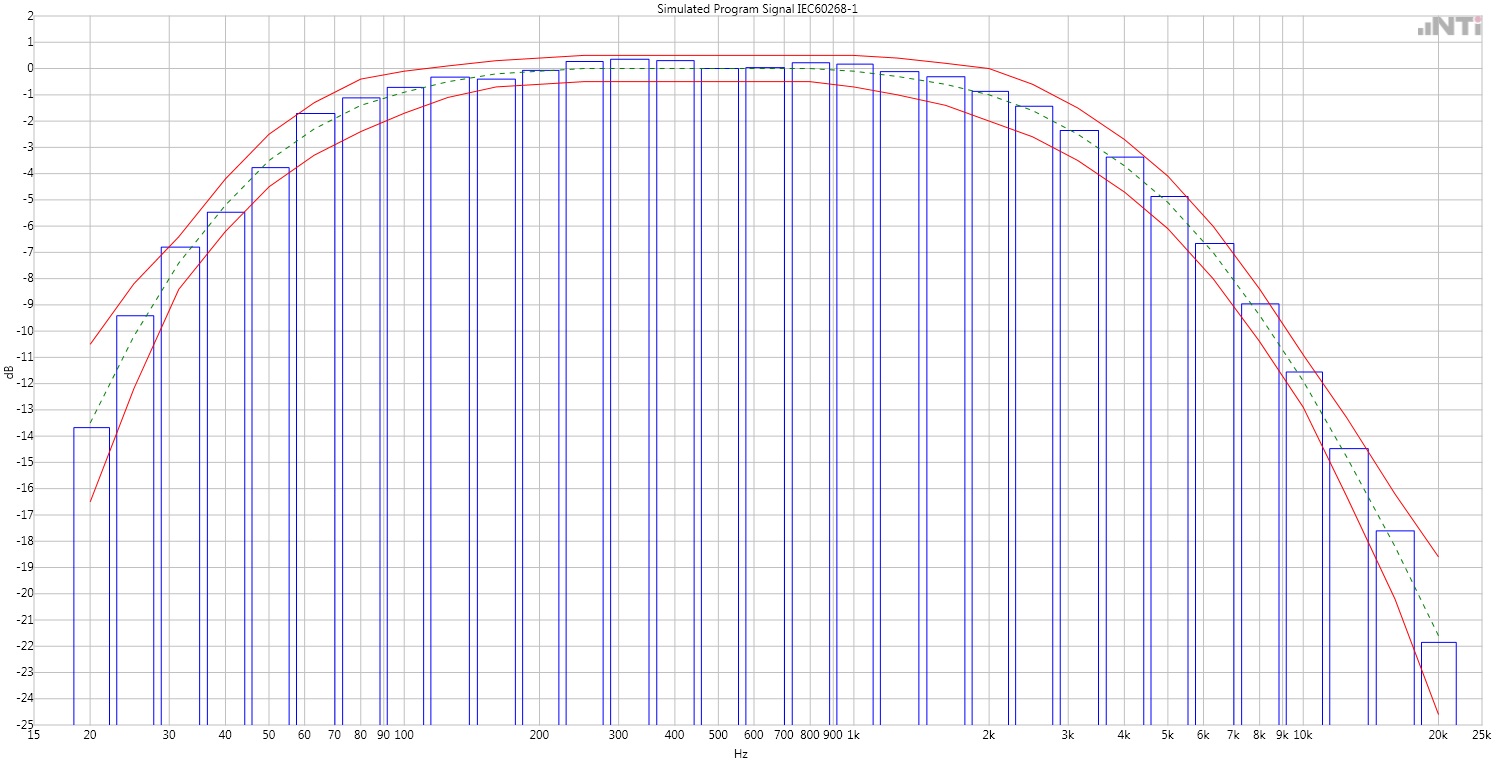This screenshot has height=764, width=1496.
Task: Click the 0 tick label on y-axis
Action: (x=29, y=68)
